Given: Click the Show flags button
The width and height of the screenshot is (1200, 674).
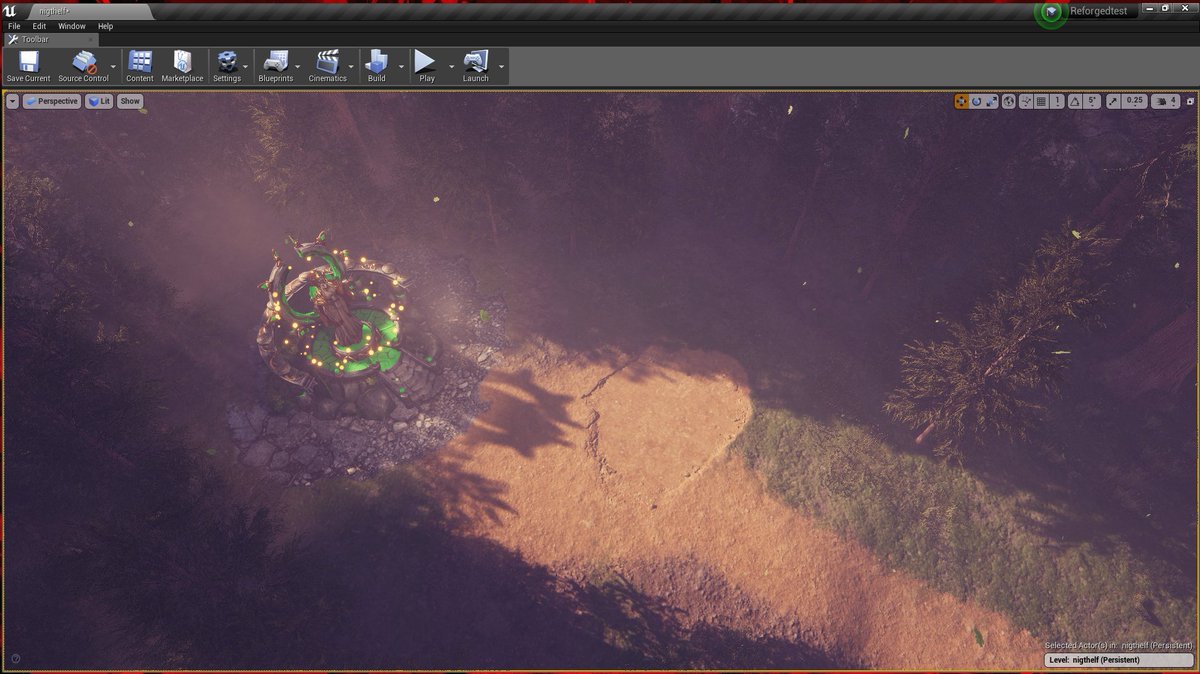Looking at the screenshot, I should point(130,101).
